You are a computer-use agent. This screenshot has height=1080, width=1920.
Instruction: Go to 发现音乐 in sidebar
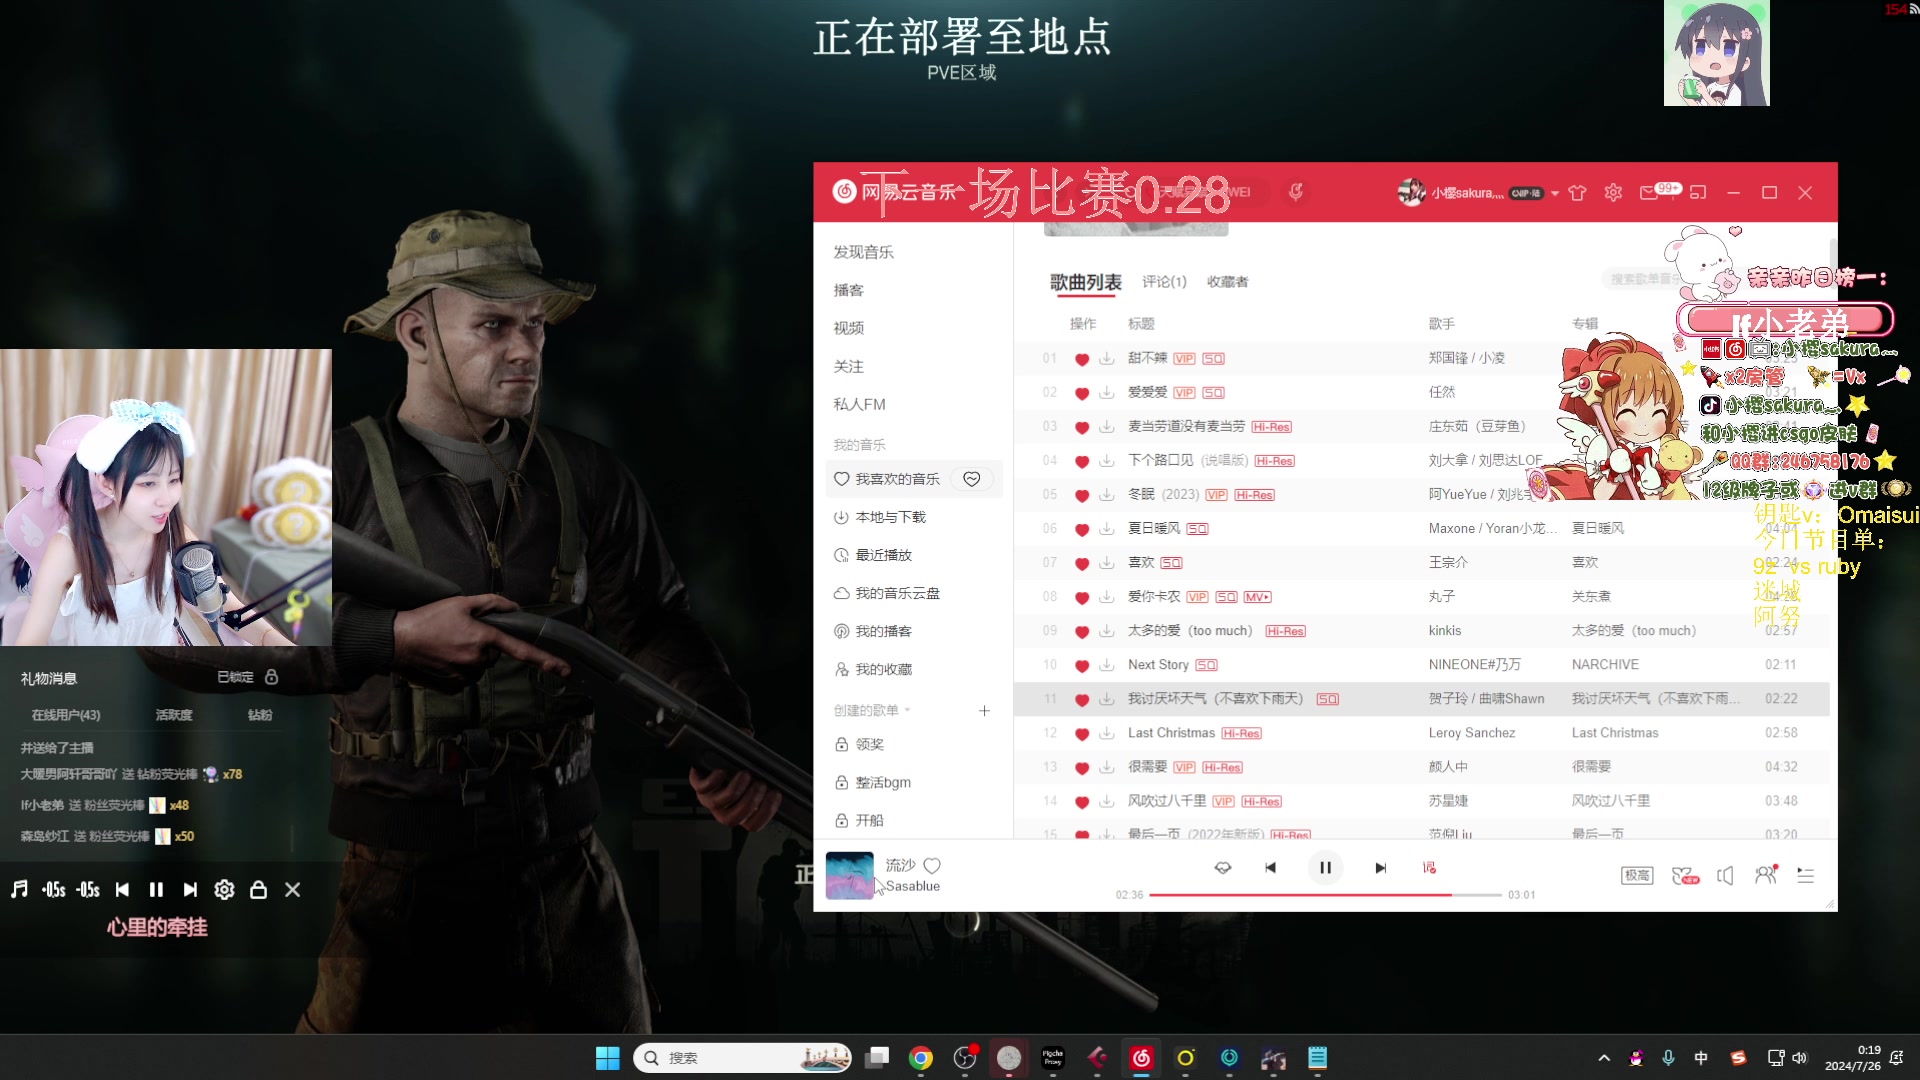coord(863,252)
